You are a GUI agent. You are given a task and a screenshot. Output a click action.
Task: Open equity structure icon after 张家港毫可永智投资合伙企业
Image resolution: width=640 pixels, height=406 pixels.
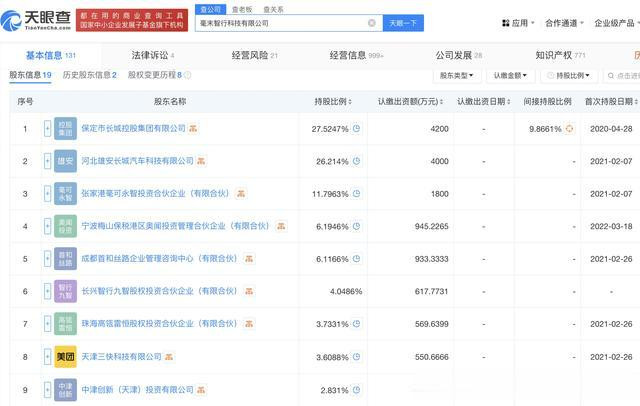(241, 193)
